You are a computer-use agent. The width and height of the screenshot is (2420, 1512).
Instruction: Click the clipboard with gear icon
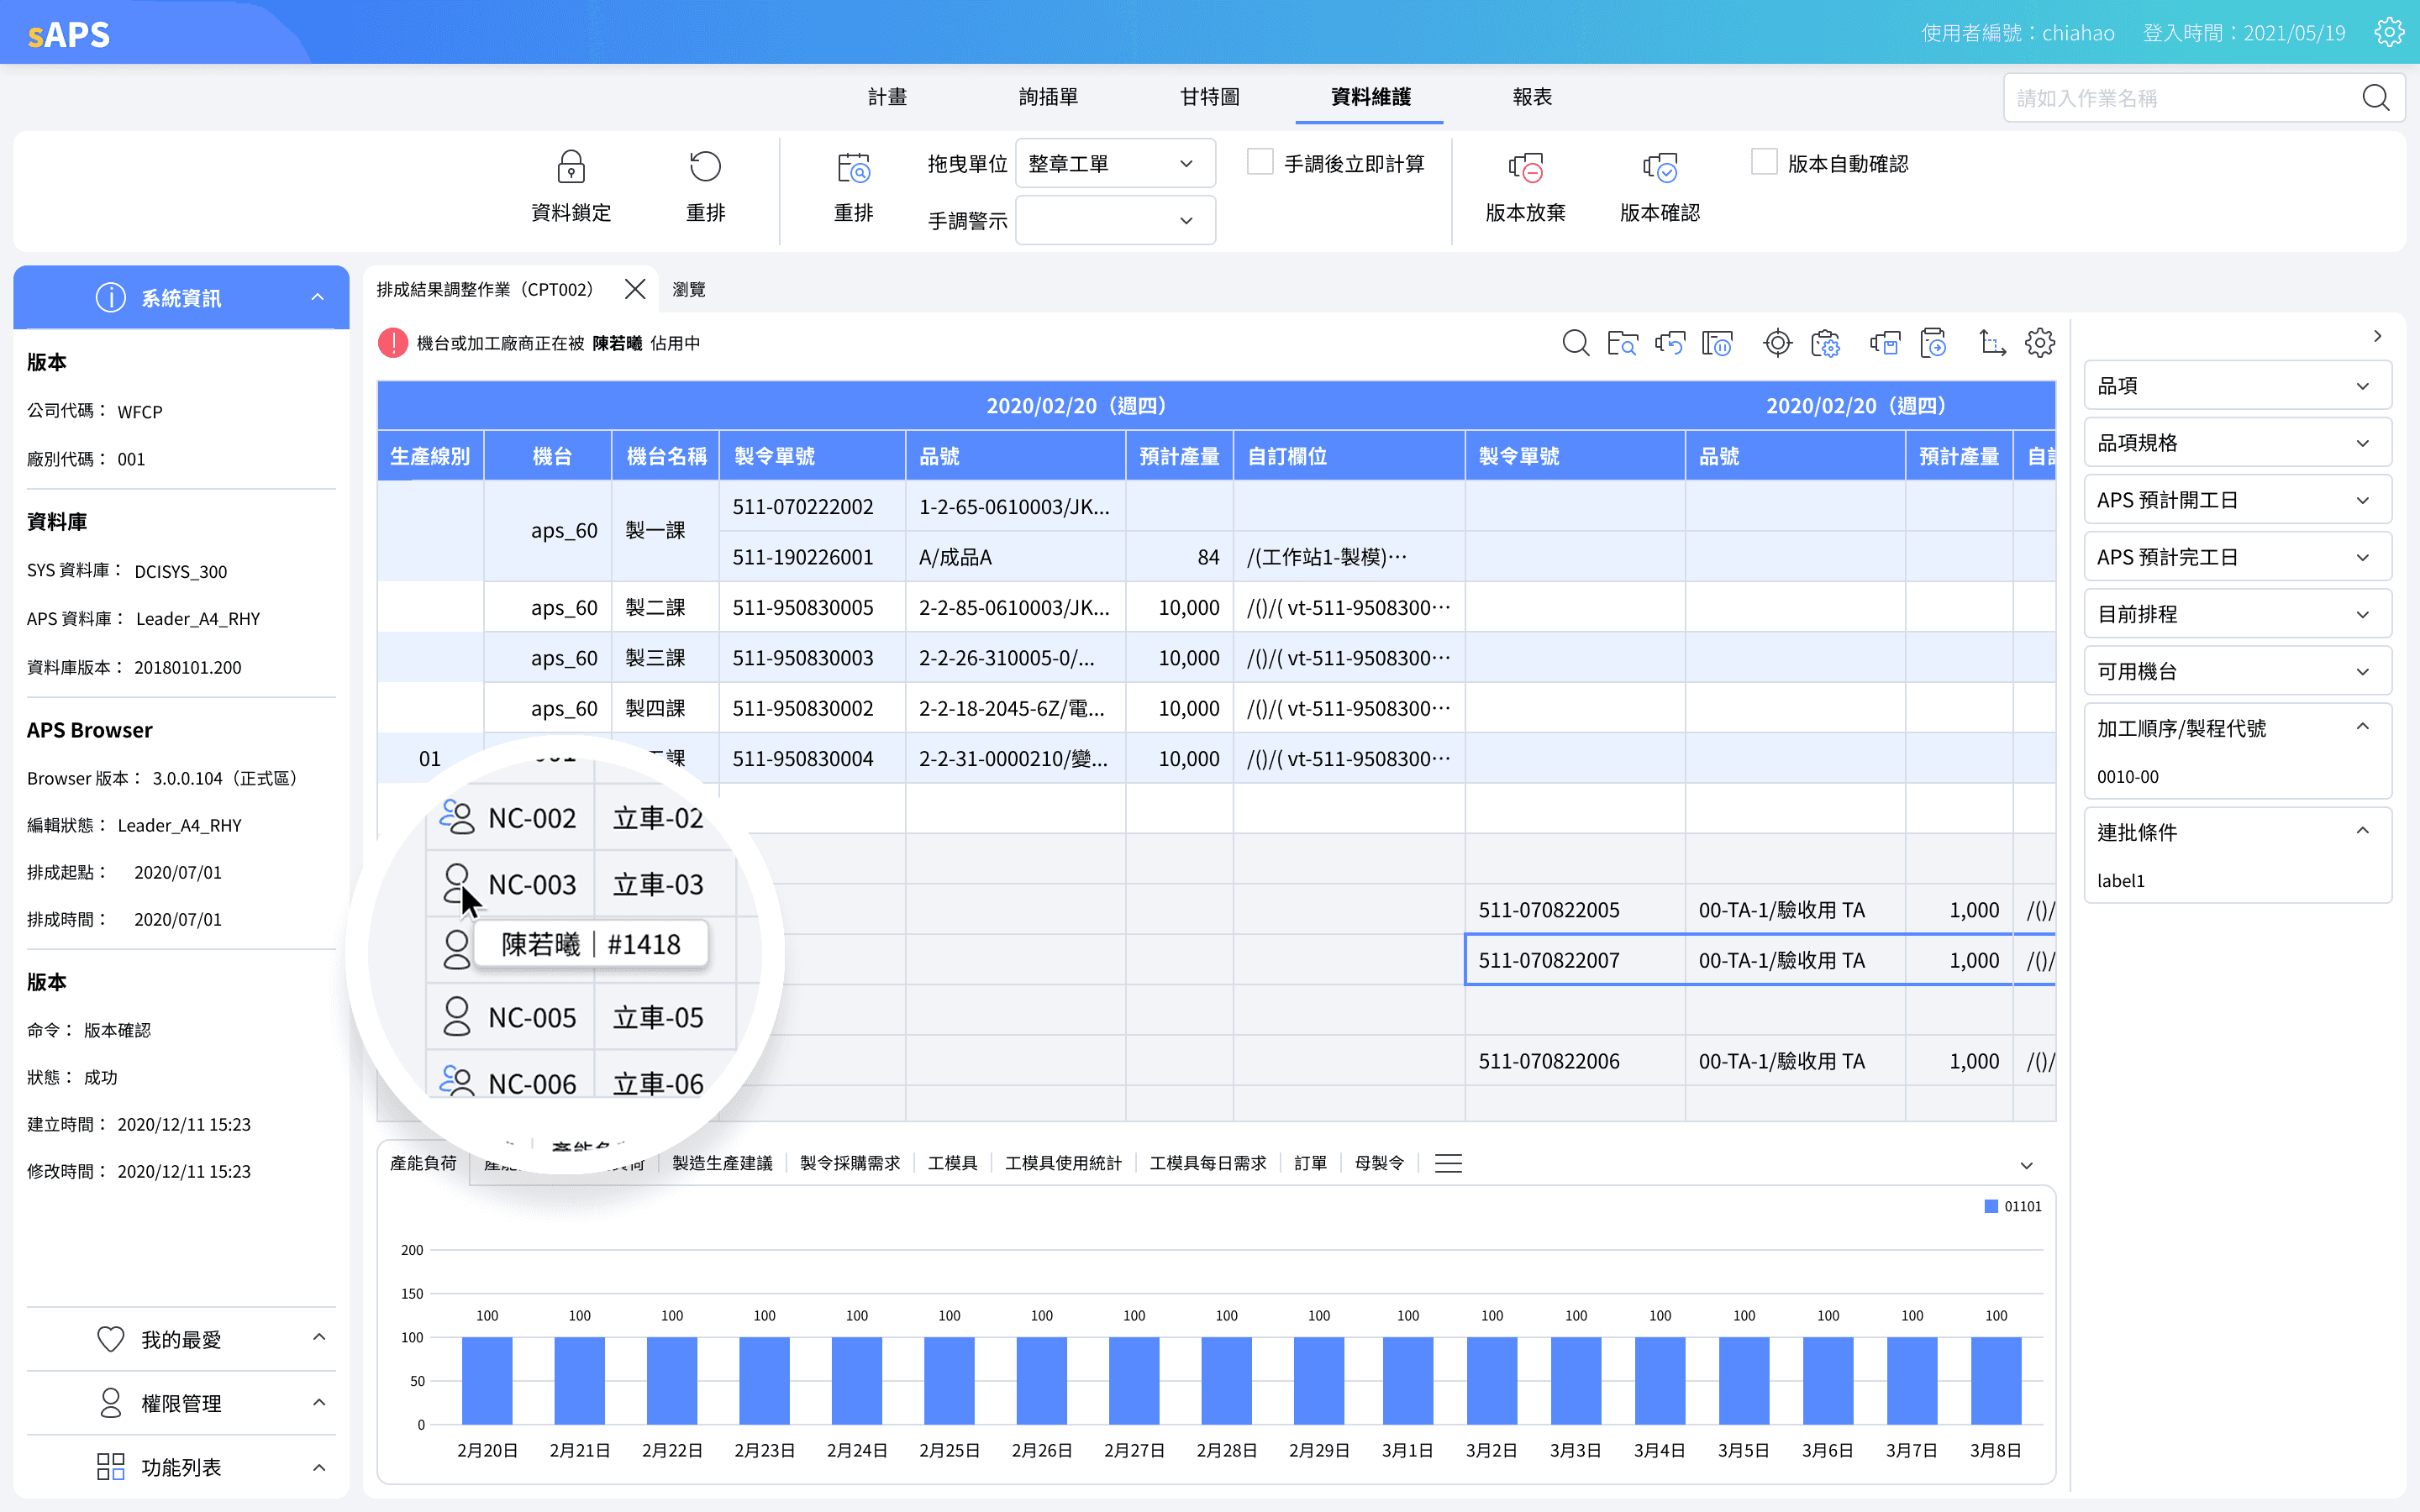pos(1825,343)
